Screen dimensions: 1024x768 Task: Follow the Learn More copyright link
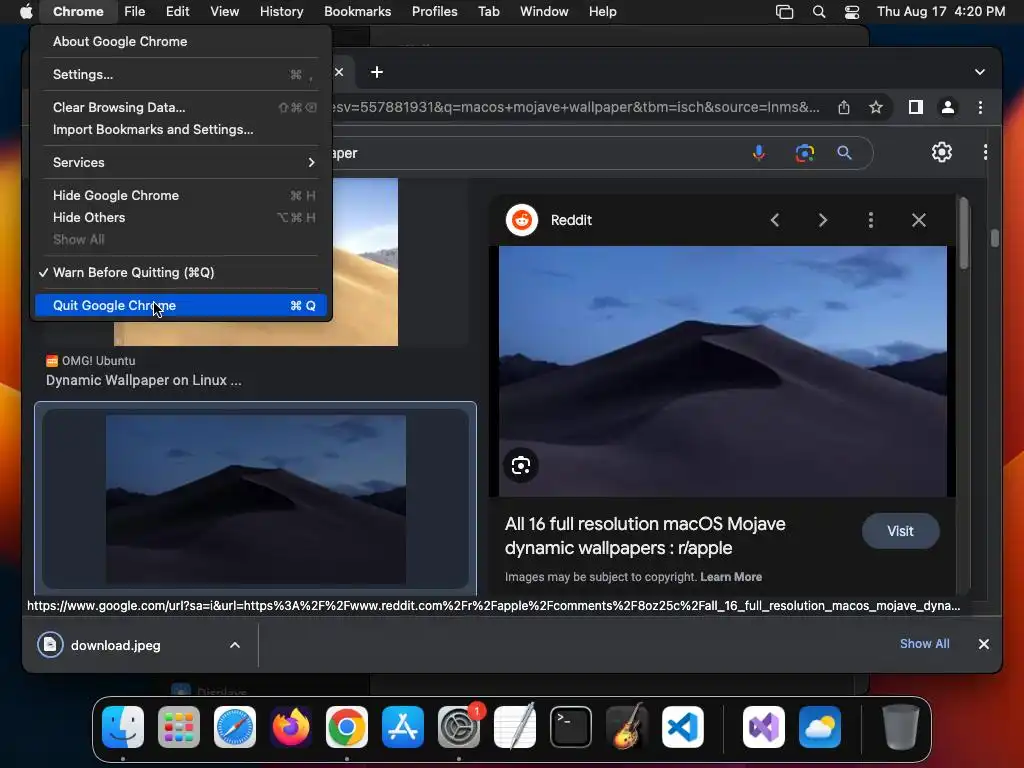pos(731,577)
